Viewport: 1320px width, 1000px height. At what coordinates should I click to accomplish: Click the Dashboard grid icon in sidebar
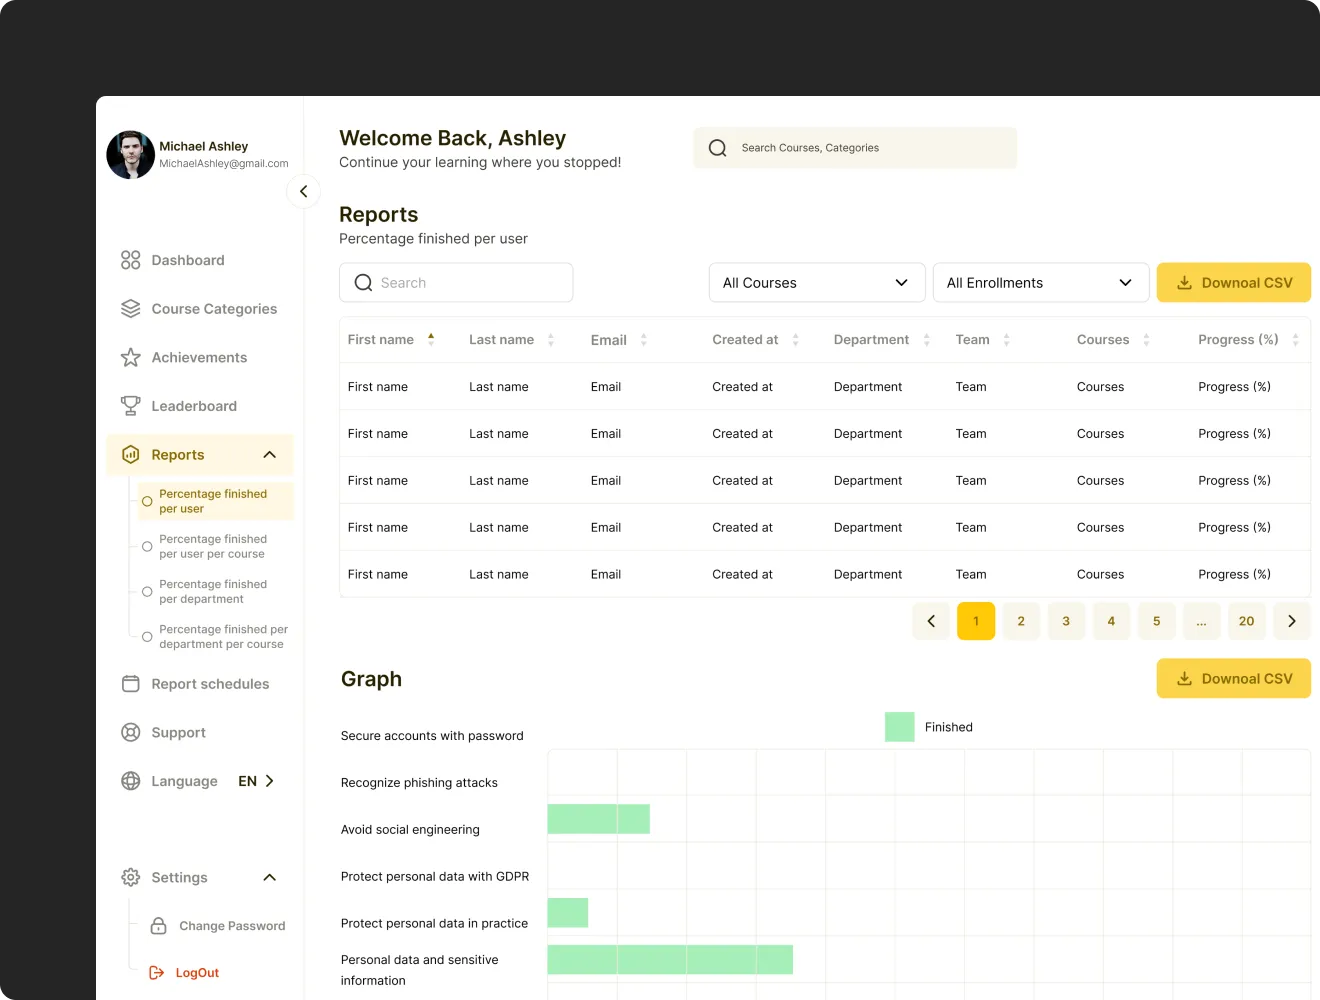point(130,260)
